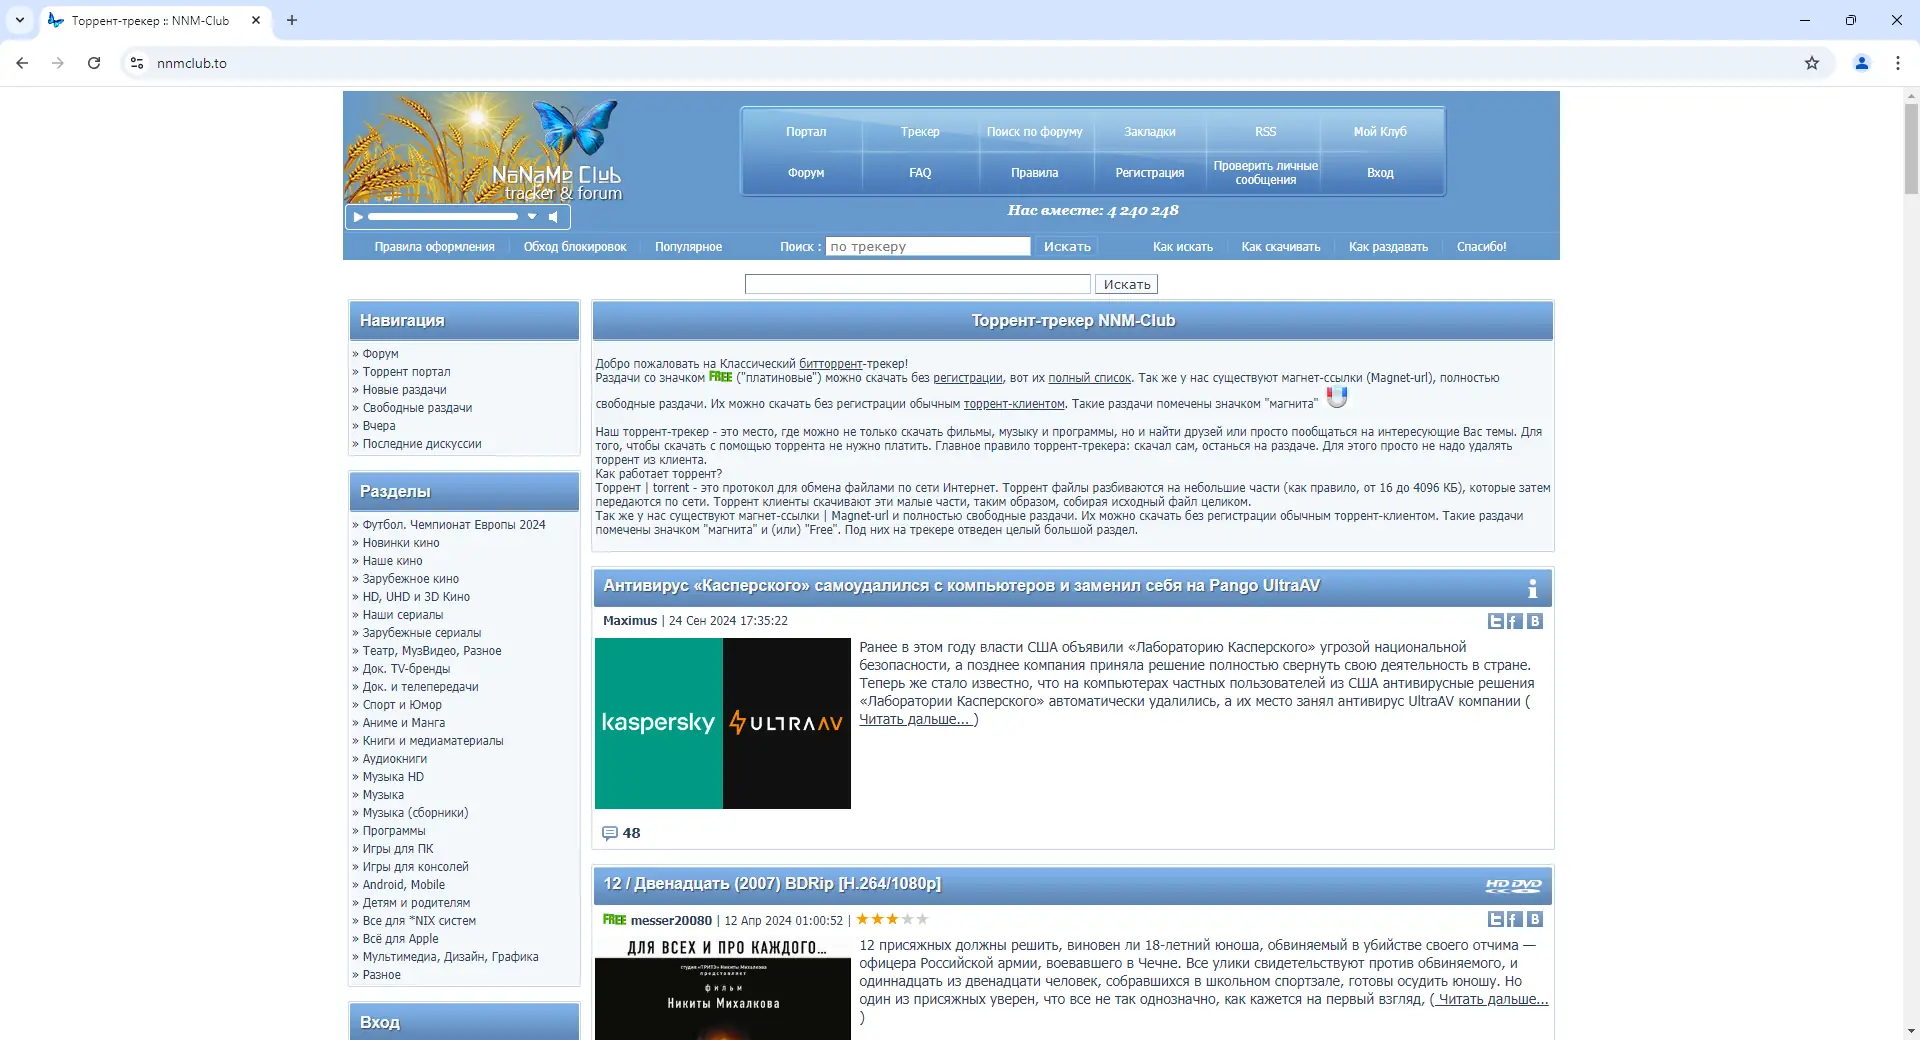Focus the 'по трекеру' search field
Viewport: 1920px width, 1040px height.
928,246
